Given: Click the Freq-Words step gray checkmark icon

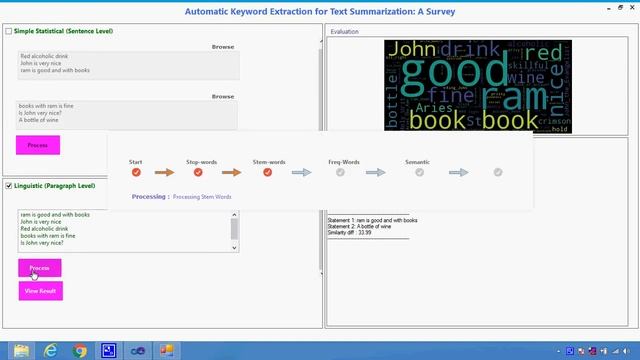Looking at the screenshot, I should click(340, 173).
